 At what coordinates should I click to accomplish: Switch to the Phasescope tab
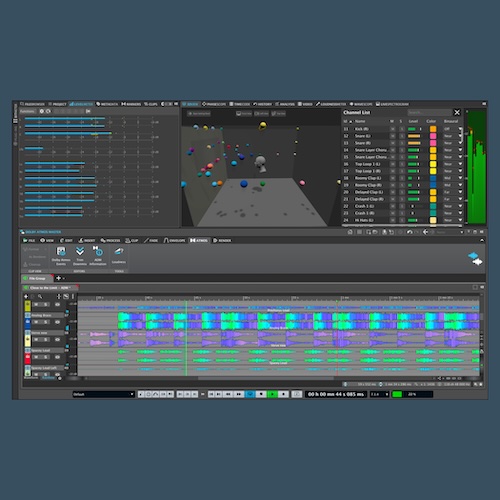point(214,104)
